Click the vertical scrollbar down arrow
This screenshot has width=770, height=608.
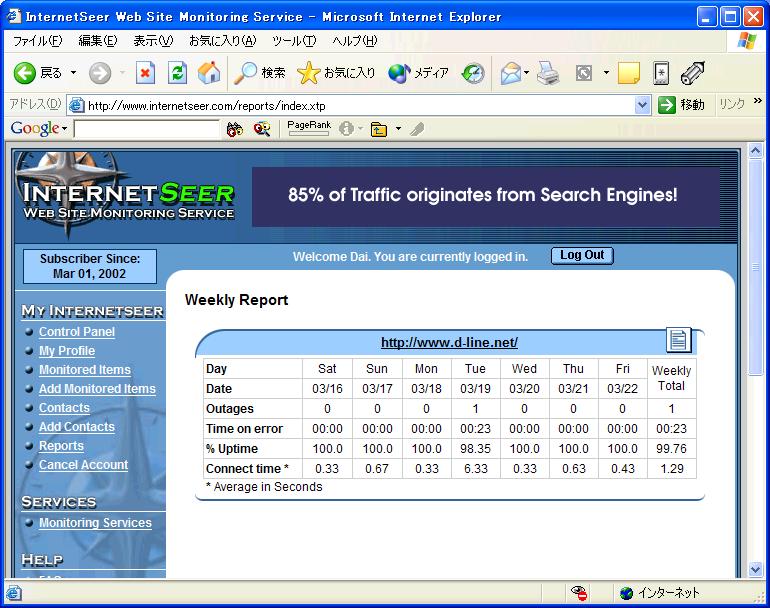[756, 570]
